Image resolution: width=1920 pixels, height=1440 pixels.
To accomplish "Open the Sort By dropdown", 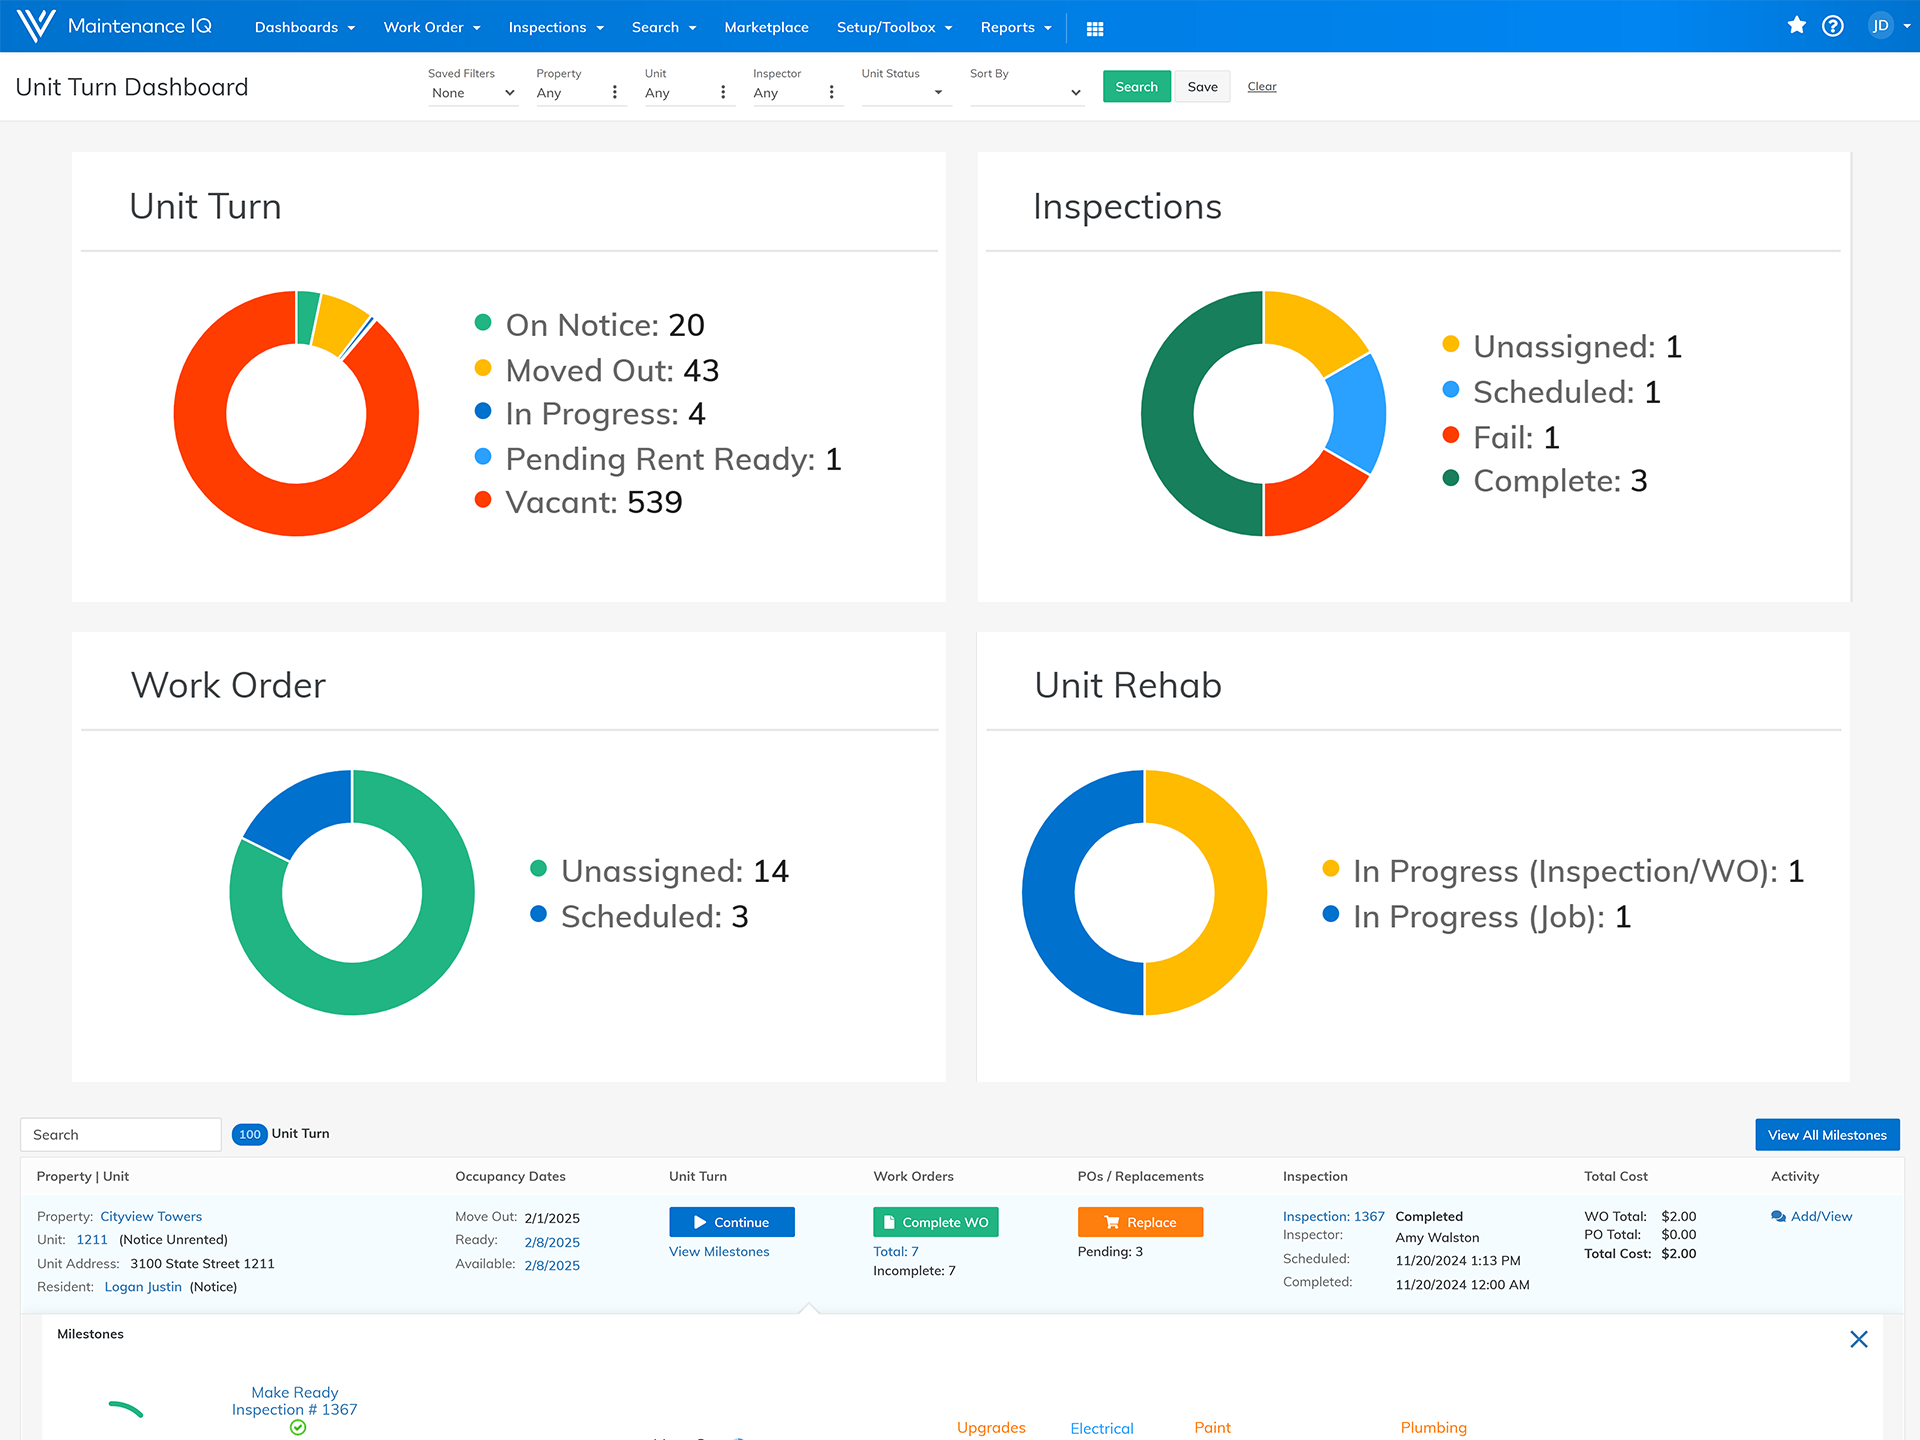I will click(1026, 93).
